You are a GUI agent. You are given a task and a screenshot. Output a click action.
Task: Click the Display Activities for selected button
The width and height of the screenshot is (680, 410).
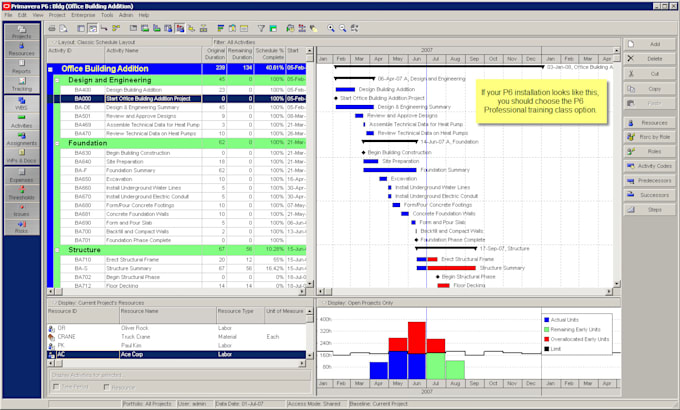[180, 375]
